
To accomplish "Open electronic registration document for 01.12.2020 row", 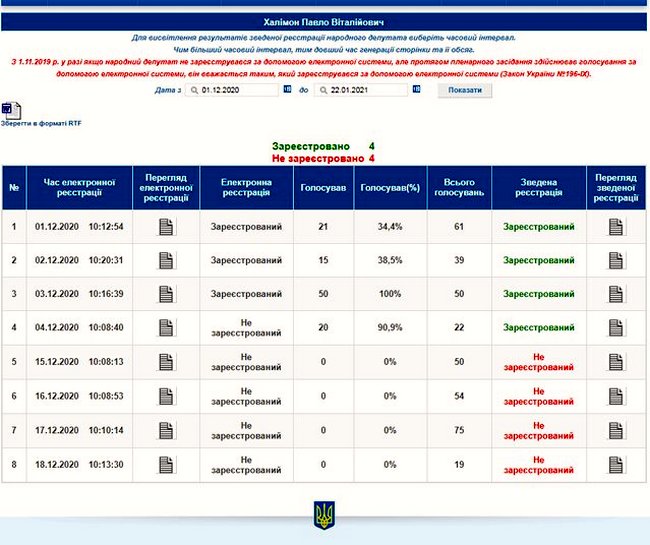I will tap(166, 227).
